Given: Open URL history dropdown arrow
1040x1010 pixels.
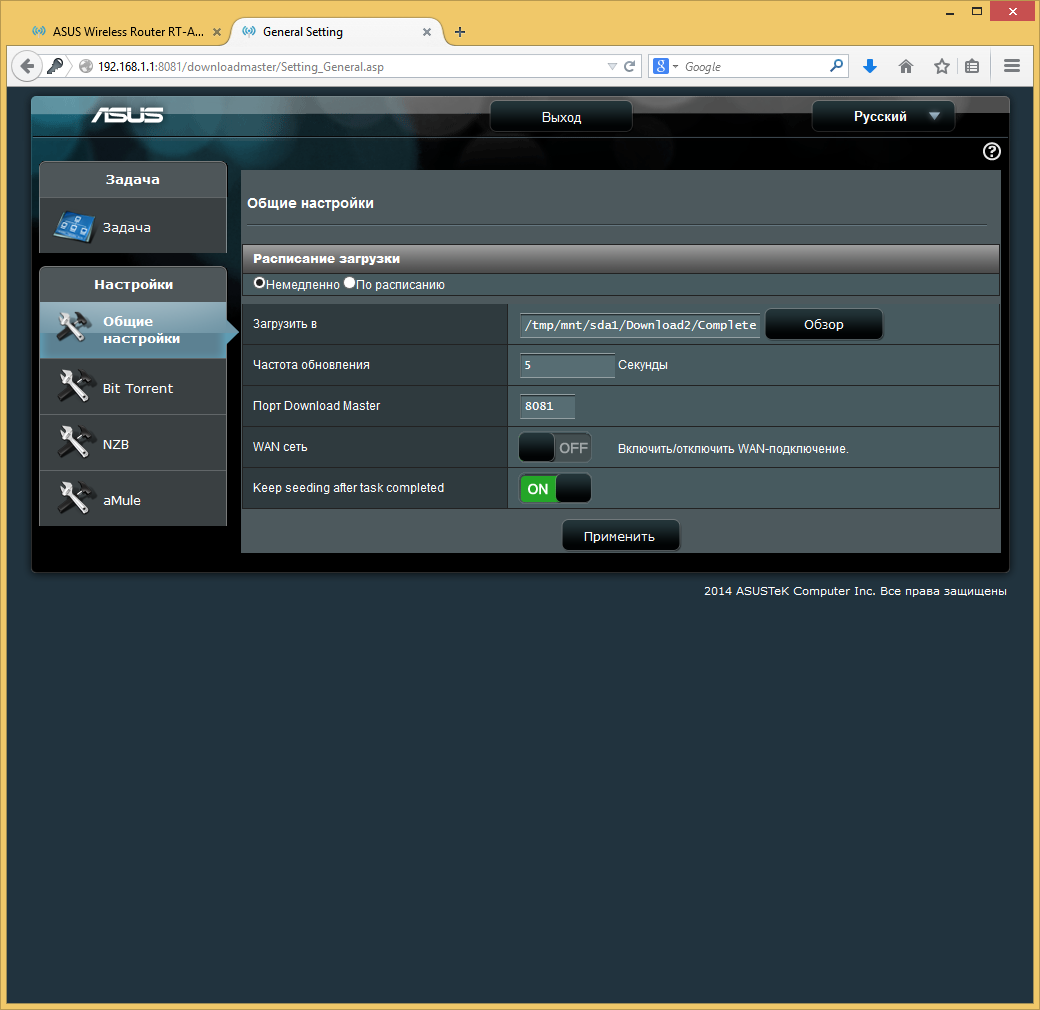Looking at the screenshot, I should (x=612, y=66).
